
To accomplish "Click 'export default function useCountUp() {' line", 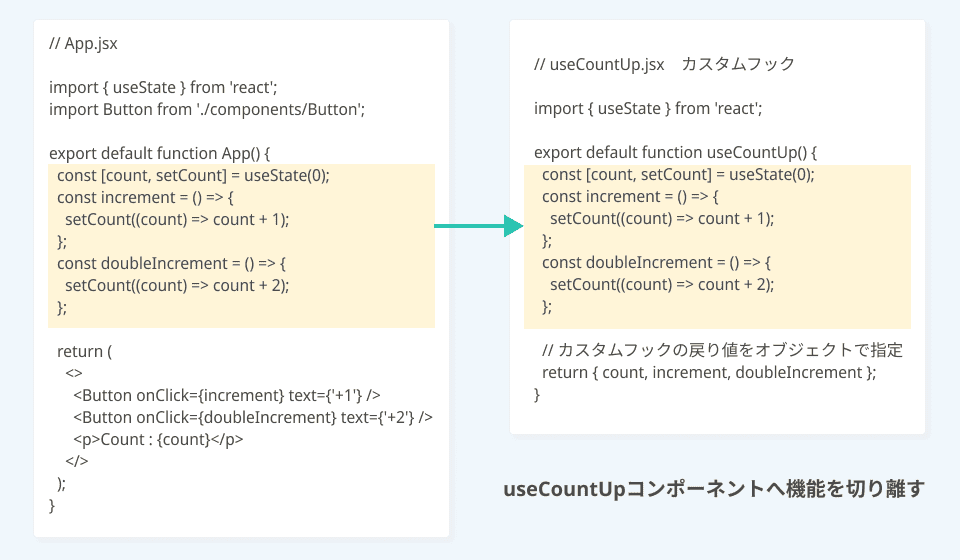I will (x=675, y=153).
